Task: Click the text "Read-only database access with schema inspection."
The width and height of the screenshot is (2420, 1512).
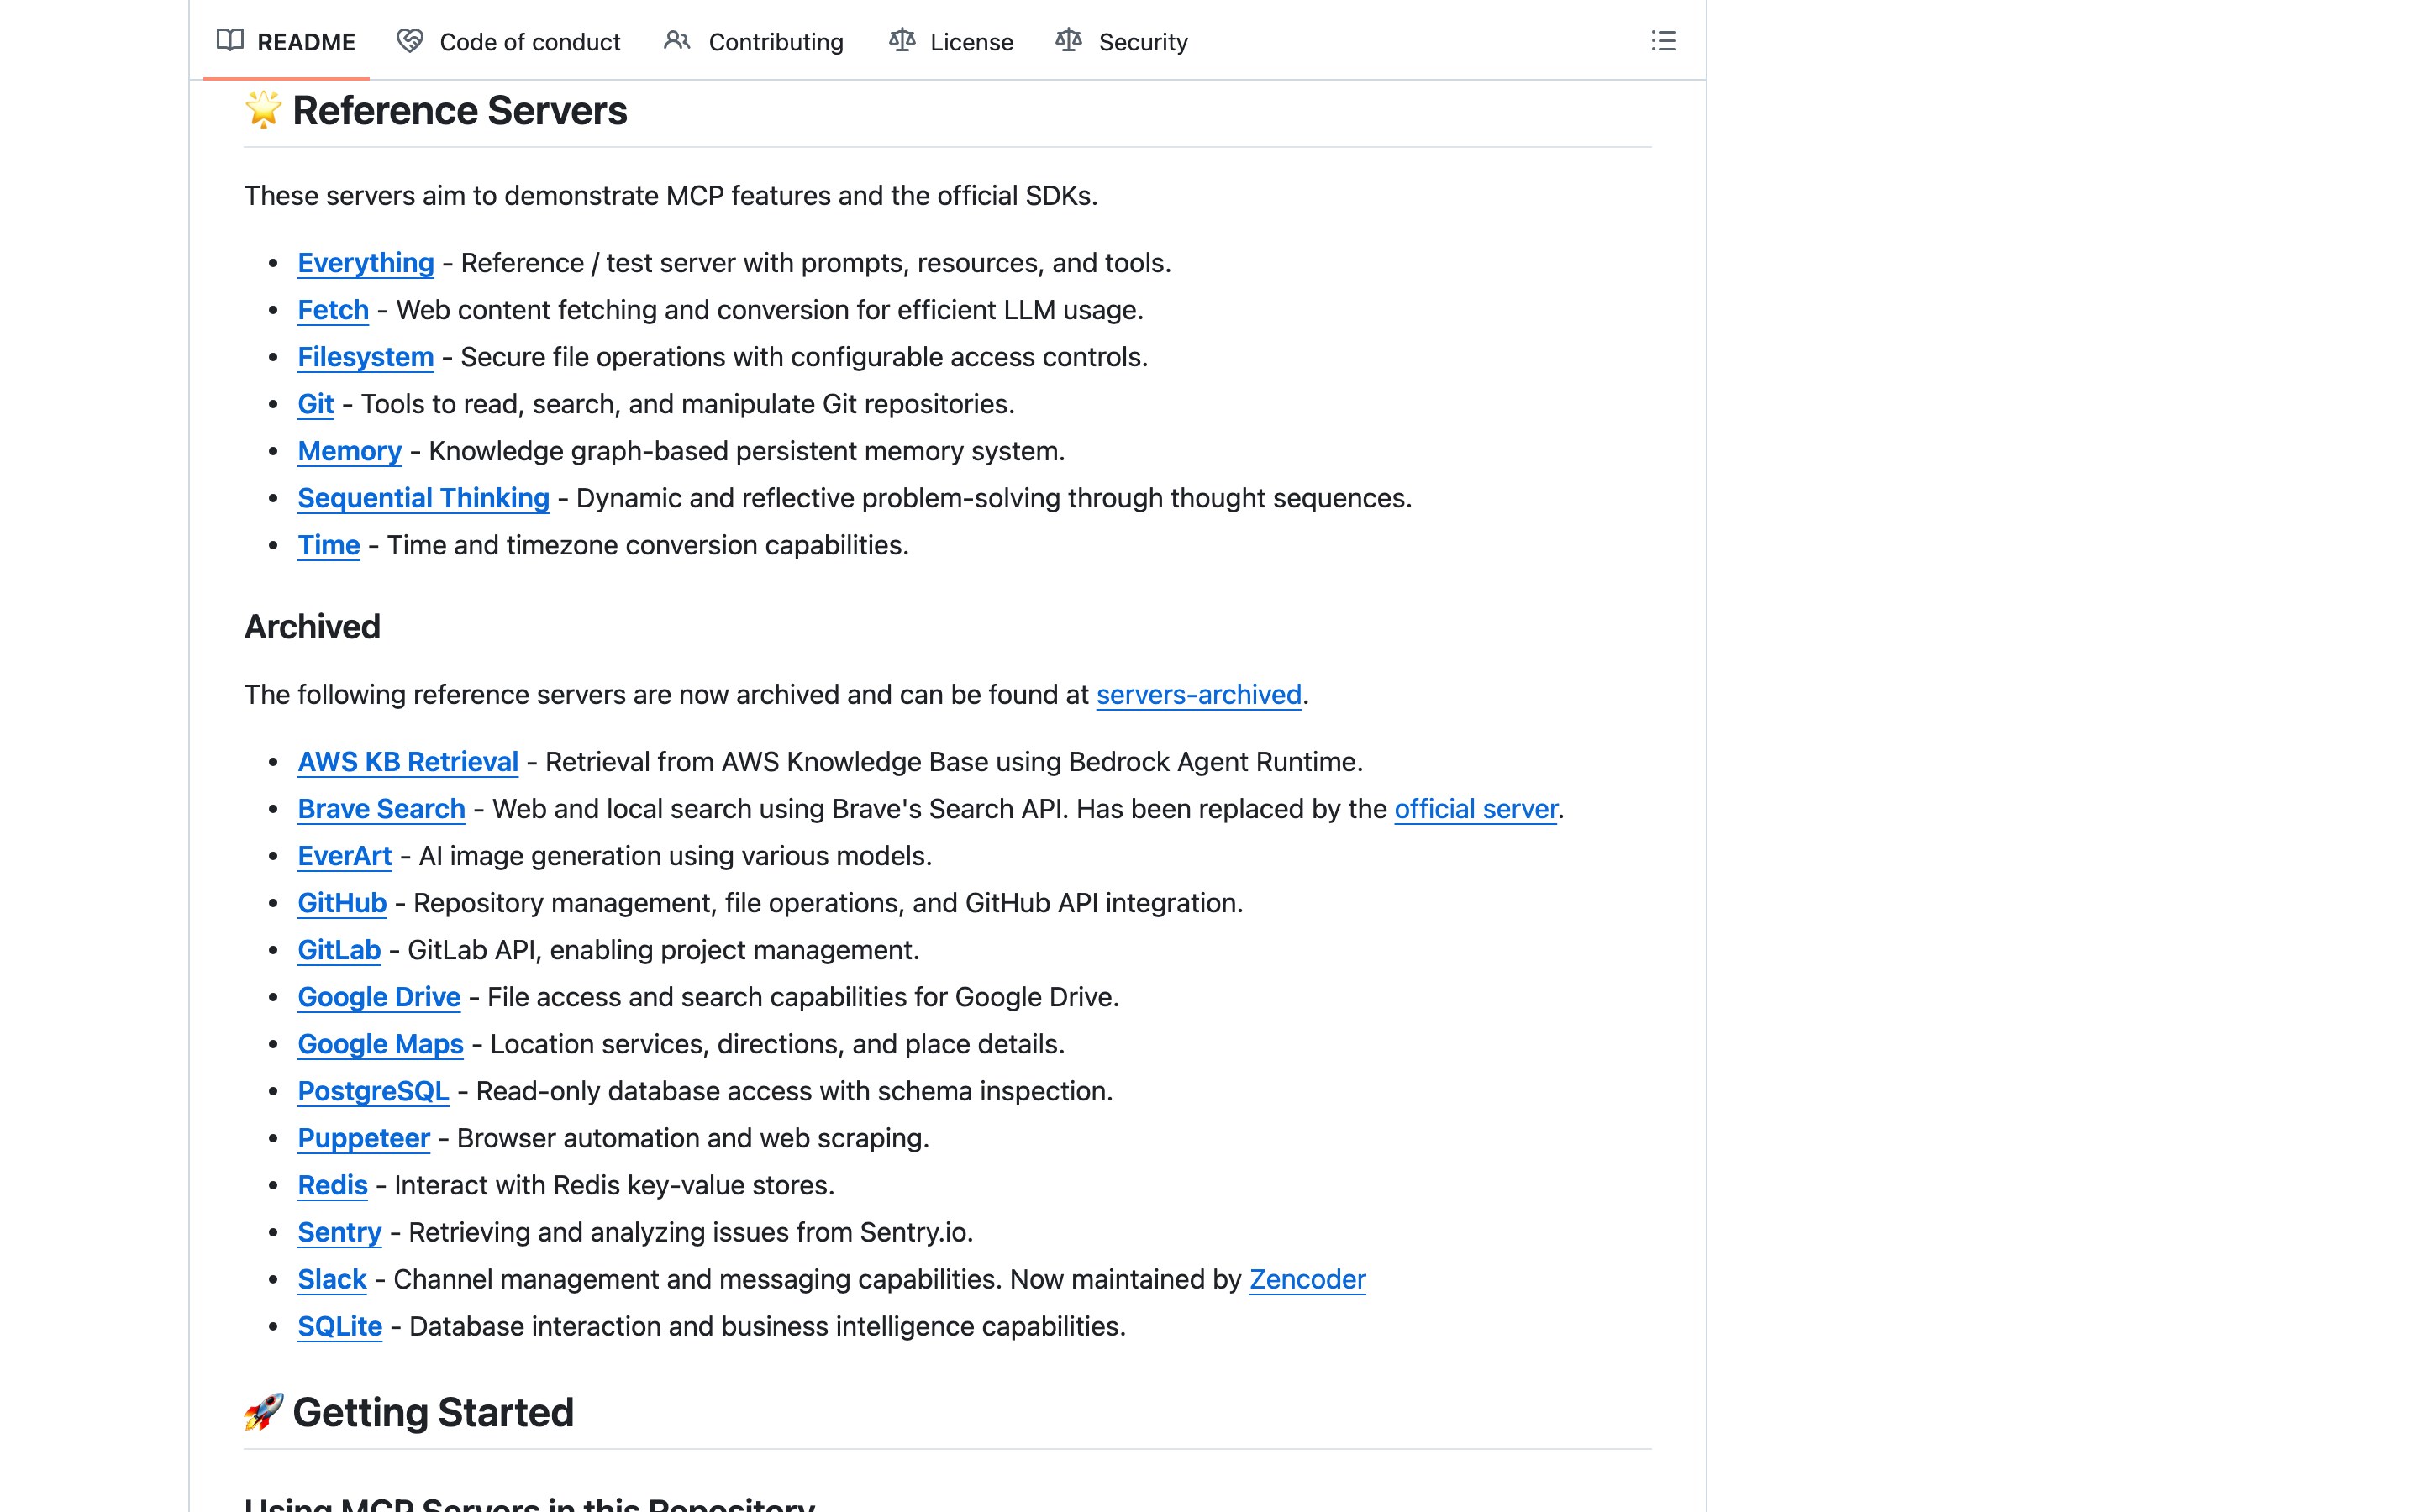Action: pyautogui.click(x=795, y=1091)
